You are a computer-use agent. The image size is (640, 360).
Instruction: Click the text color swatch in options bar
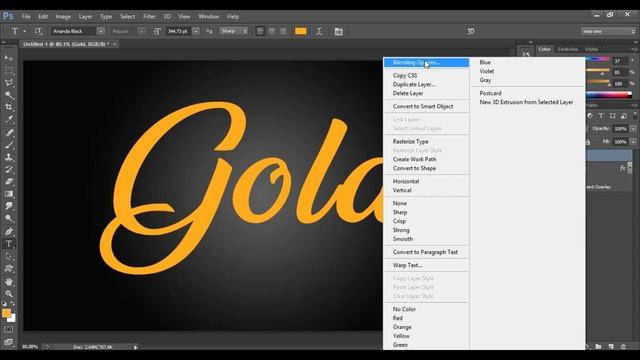click(301, 31)
